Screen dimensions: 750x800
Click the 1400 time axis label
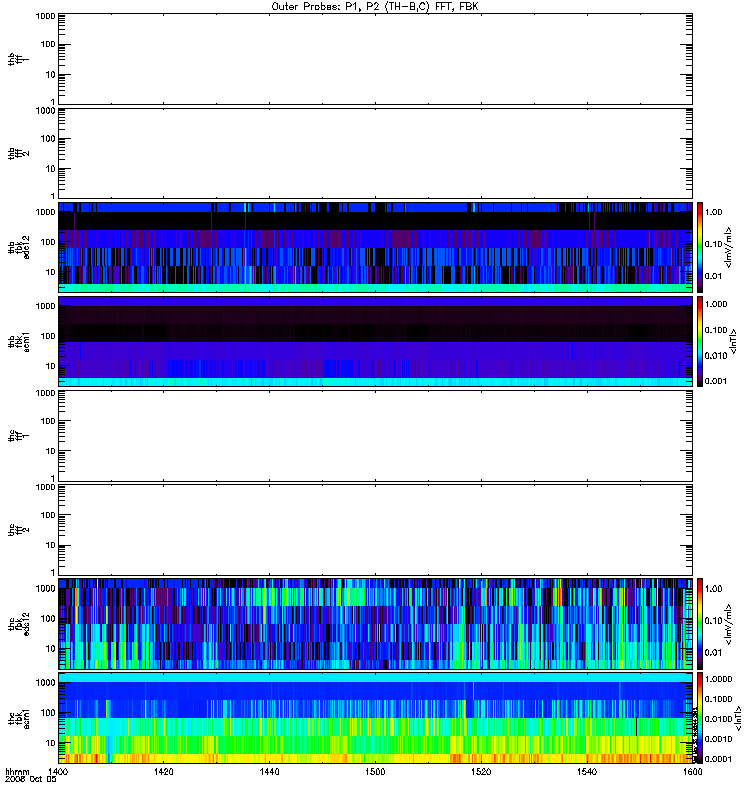pyautogui.click(x=58, y=771)
